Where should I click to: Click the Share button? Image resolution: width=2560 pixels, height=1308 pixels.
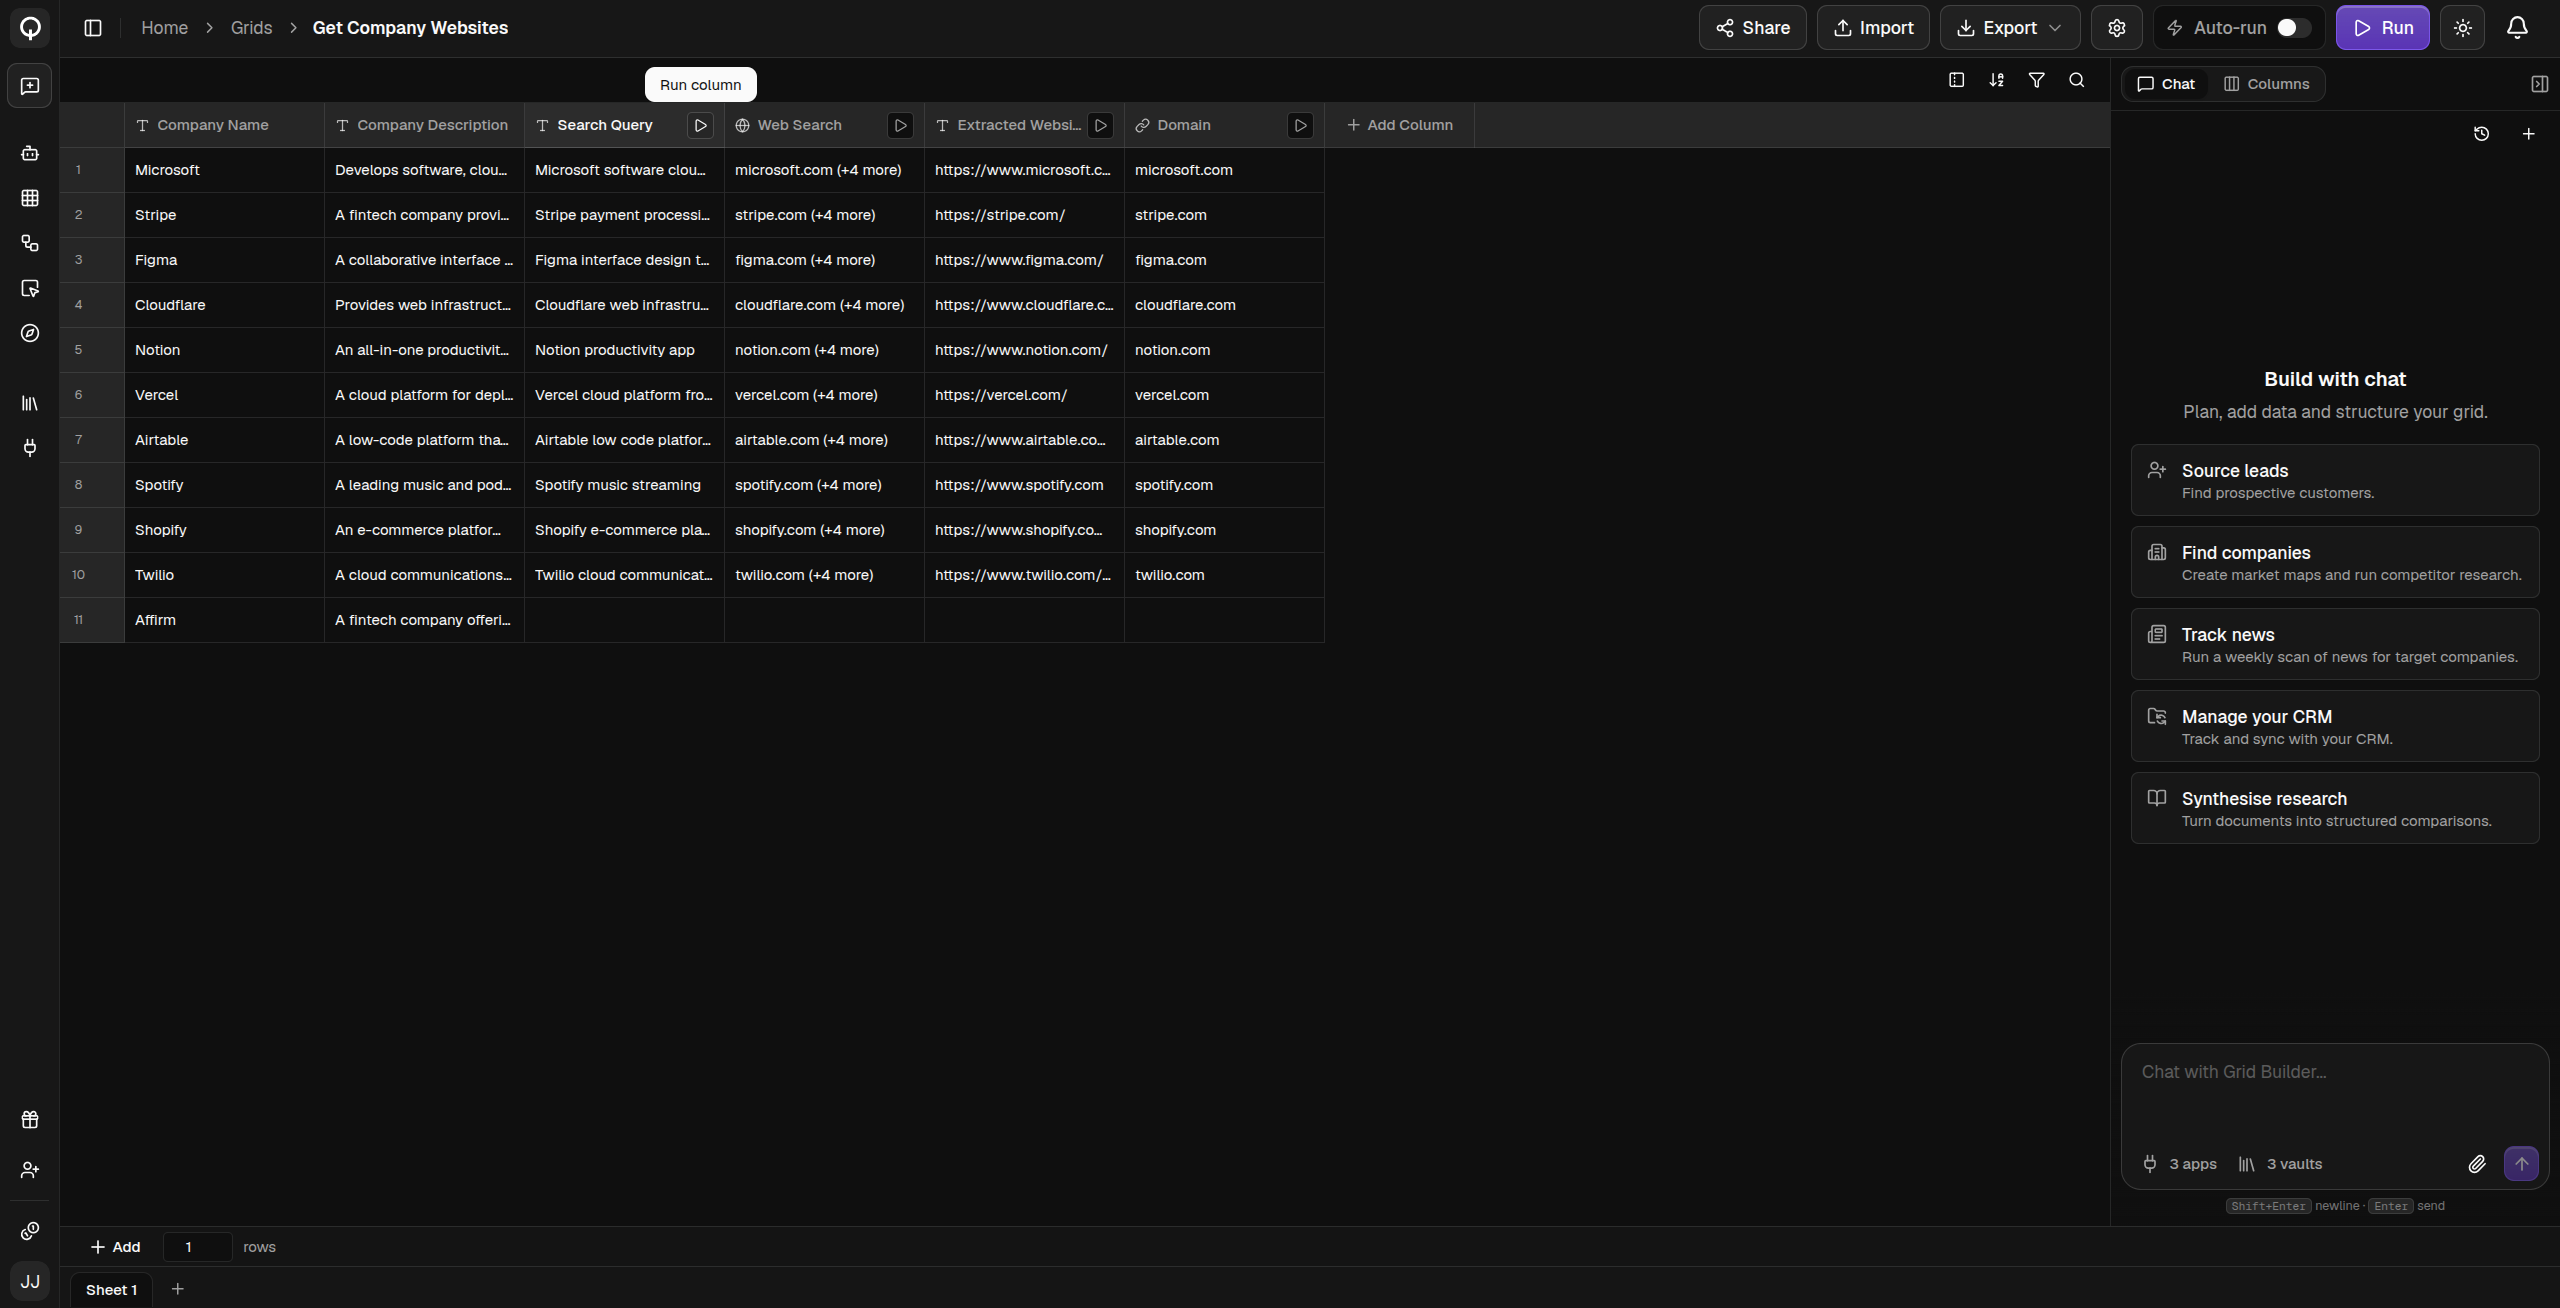click(1752, 28)
